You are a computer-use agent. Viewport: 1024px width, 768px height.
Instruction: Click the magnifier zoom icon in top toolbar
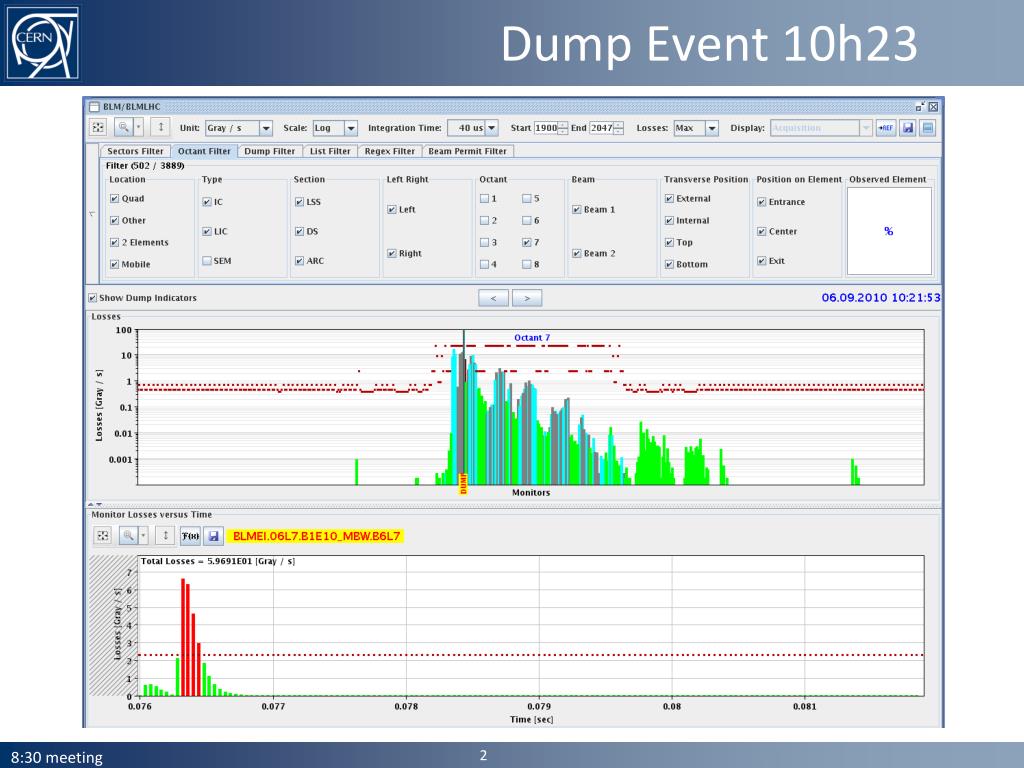tap(123, 128)
